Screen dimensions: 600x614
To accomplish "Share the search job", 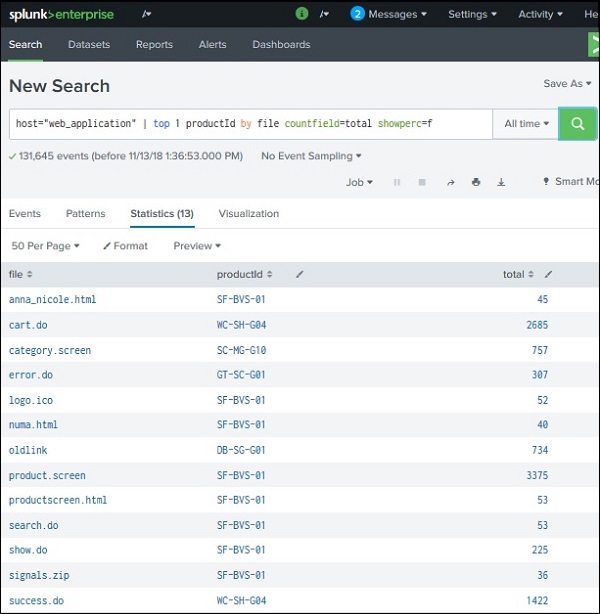I will pyautogui.click(x=450, y=182).
